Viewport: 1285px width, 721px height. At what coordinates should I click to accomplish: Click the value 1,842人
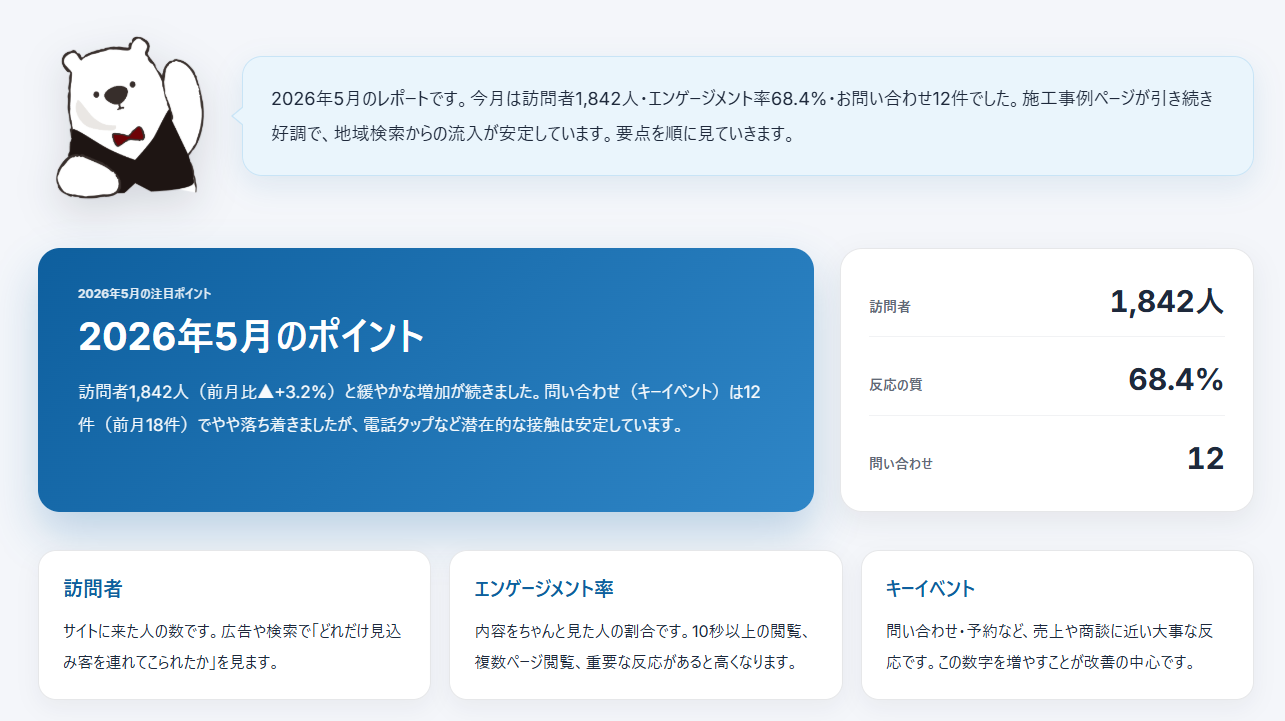click(1167, 302)
